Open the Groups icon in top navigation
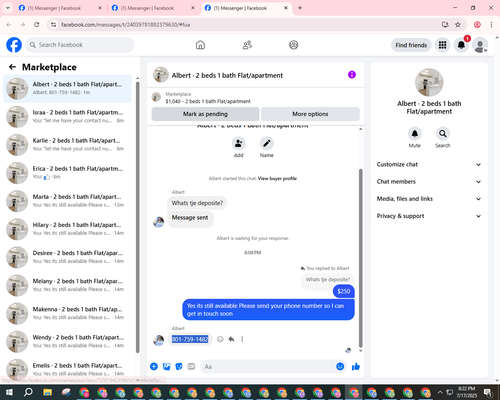 294,45
